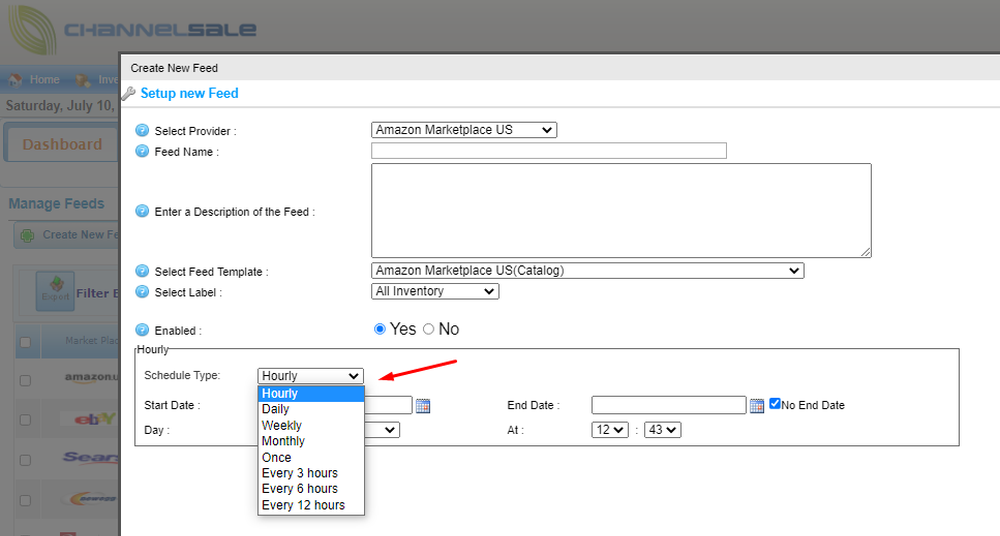Select the Yes radio button for Enabled
Viewport: 1000px width, 536px height.
click(379, 329)
